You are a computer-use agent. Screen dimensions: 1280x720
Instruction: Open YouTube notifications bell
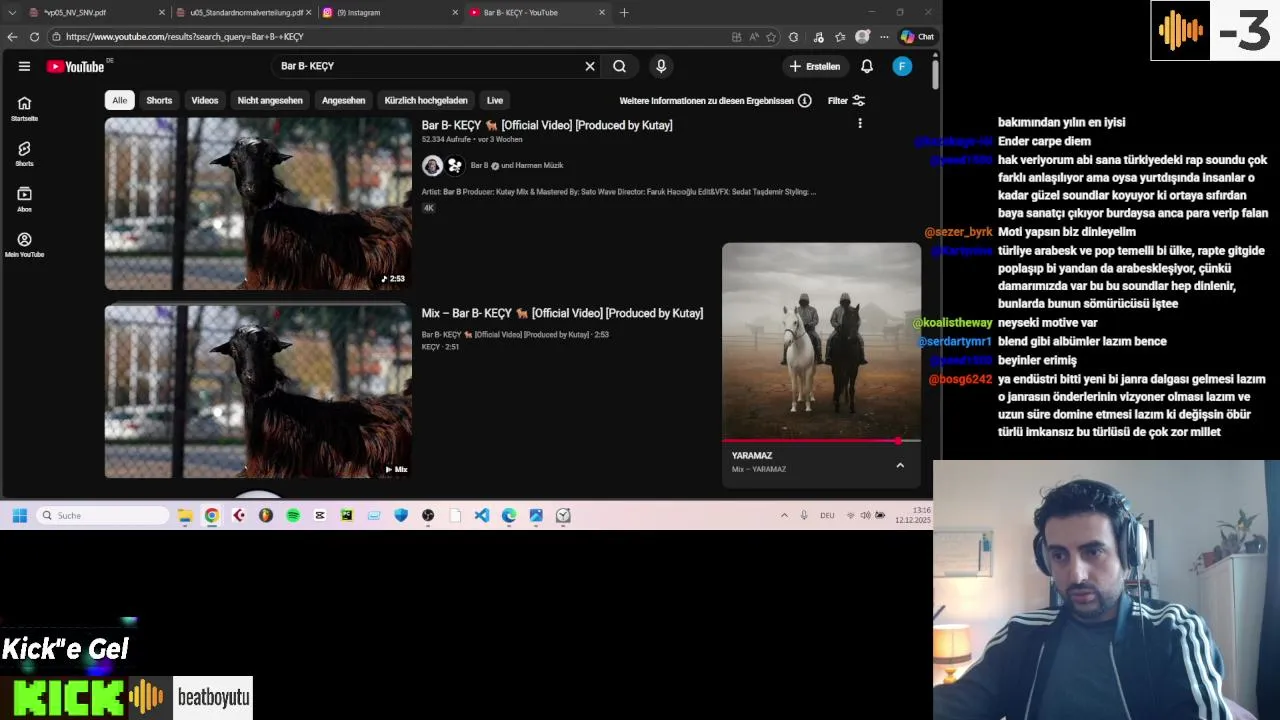(867, 66)
